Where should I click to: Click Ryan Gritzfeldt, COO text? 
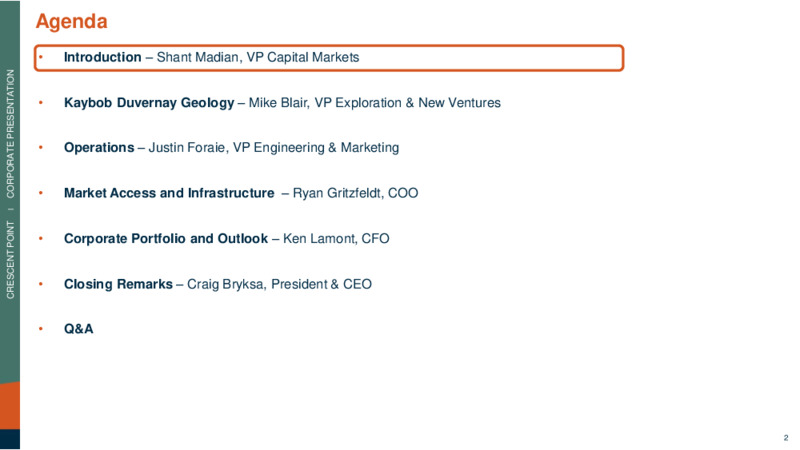pos(355,193)
